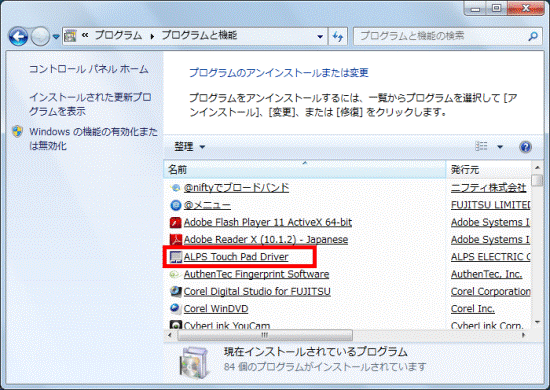
Task: Click publisher AuthenTec, Inc.
Action: click(x=487, y=274)
